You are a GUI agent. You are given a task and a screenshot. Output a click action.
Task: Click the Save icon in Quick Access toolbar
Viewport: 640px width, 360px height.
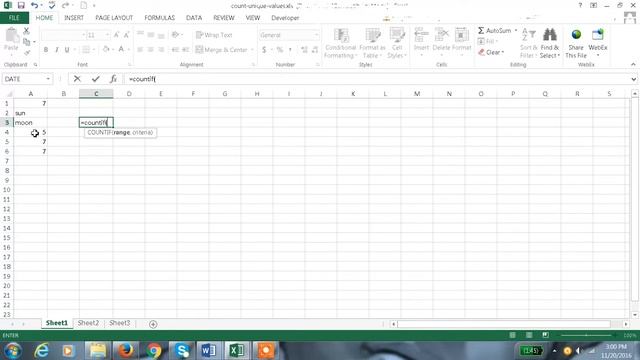pos(21,5)
